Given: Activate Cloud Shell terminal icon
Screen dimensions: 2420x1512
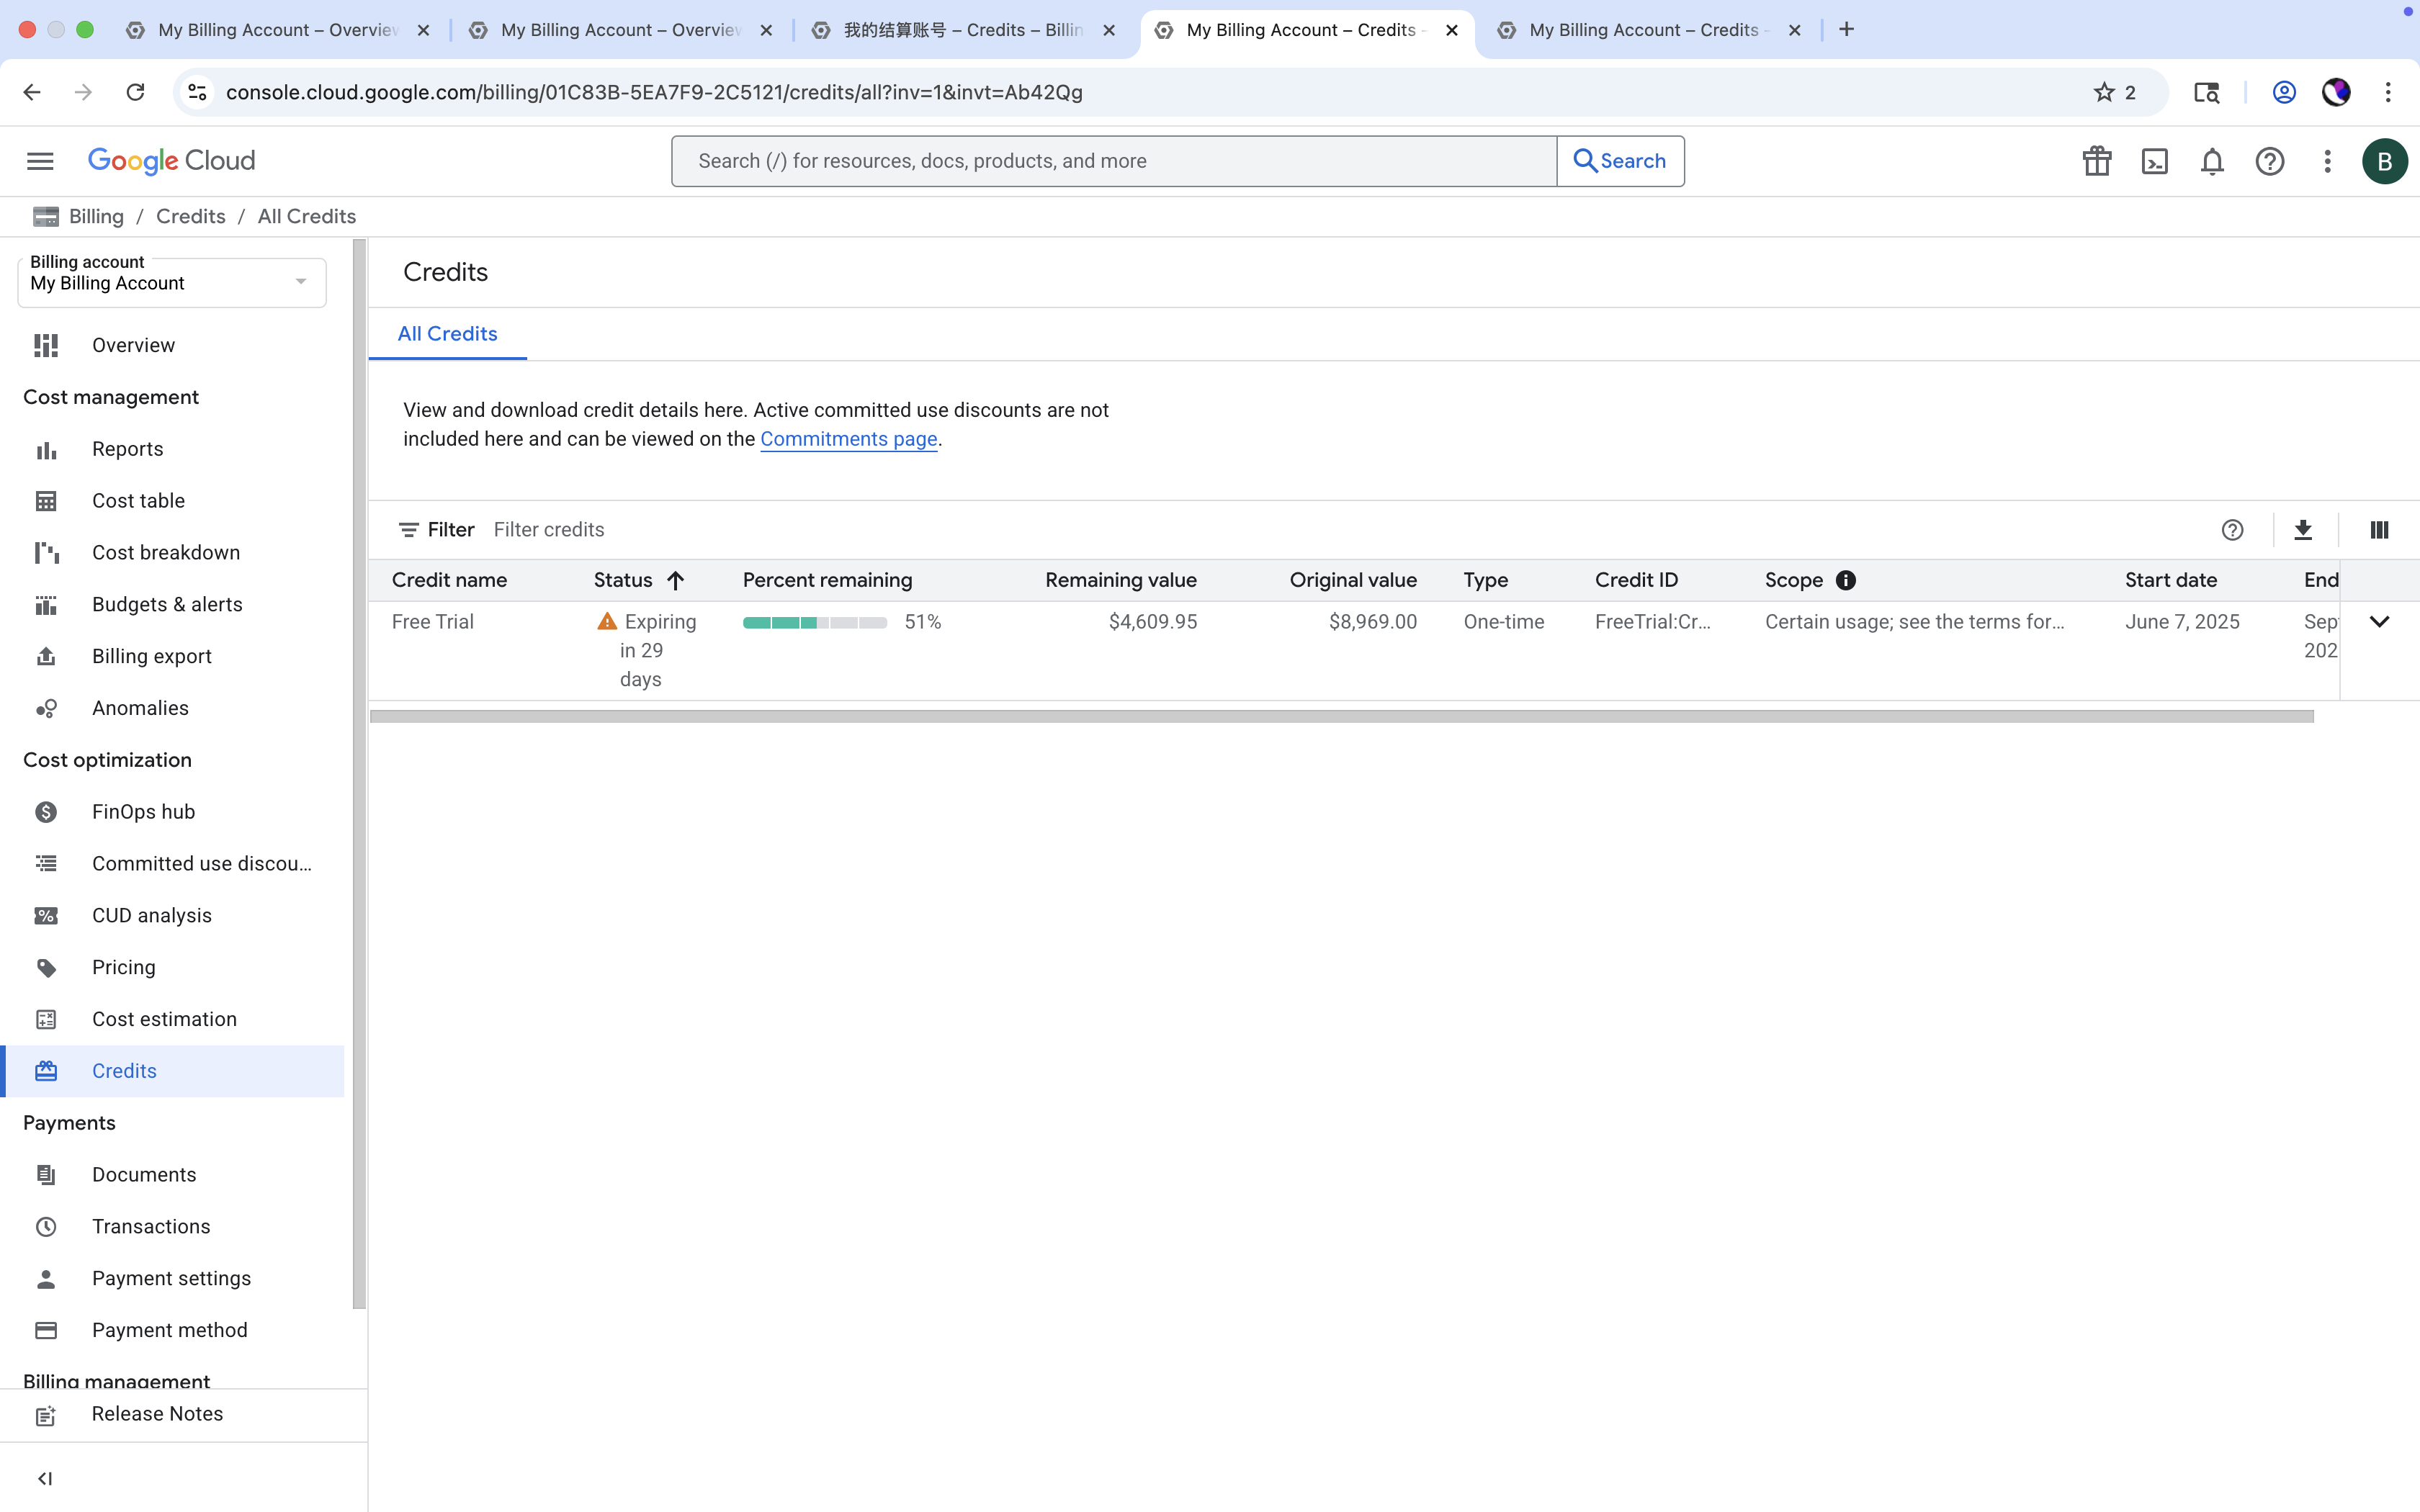Looking at the screenshot, I should (x=2154, y=160).
